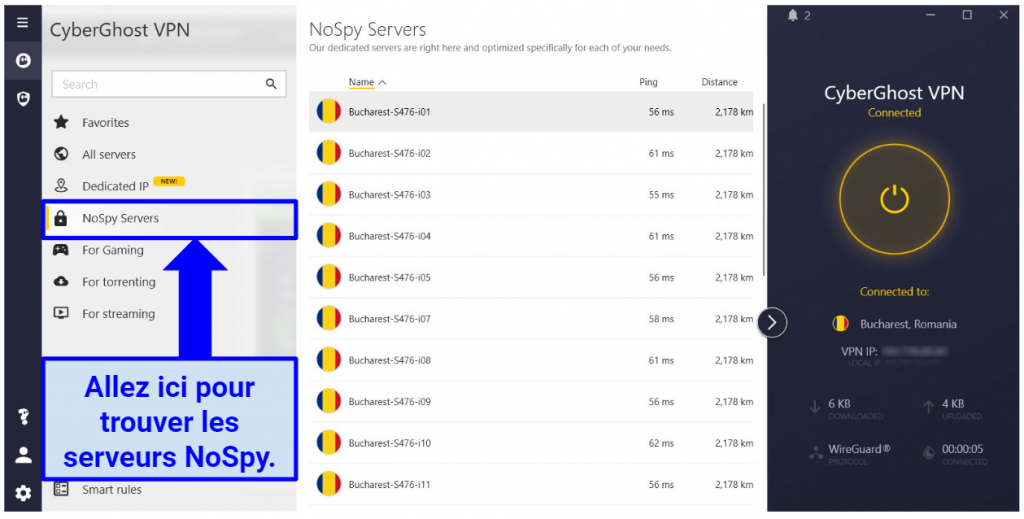Screen dimensions: 1024x519
Task: Sort servers by Ping column
Action: (x=648, y=82)
